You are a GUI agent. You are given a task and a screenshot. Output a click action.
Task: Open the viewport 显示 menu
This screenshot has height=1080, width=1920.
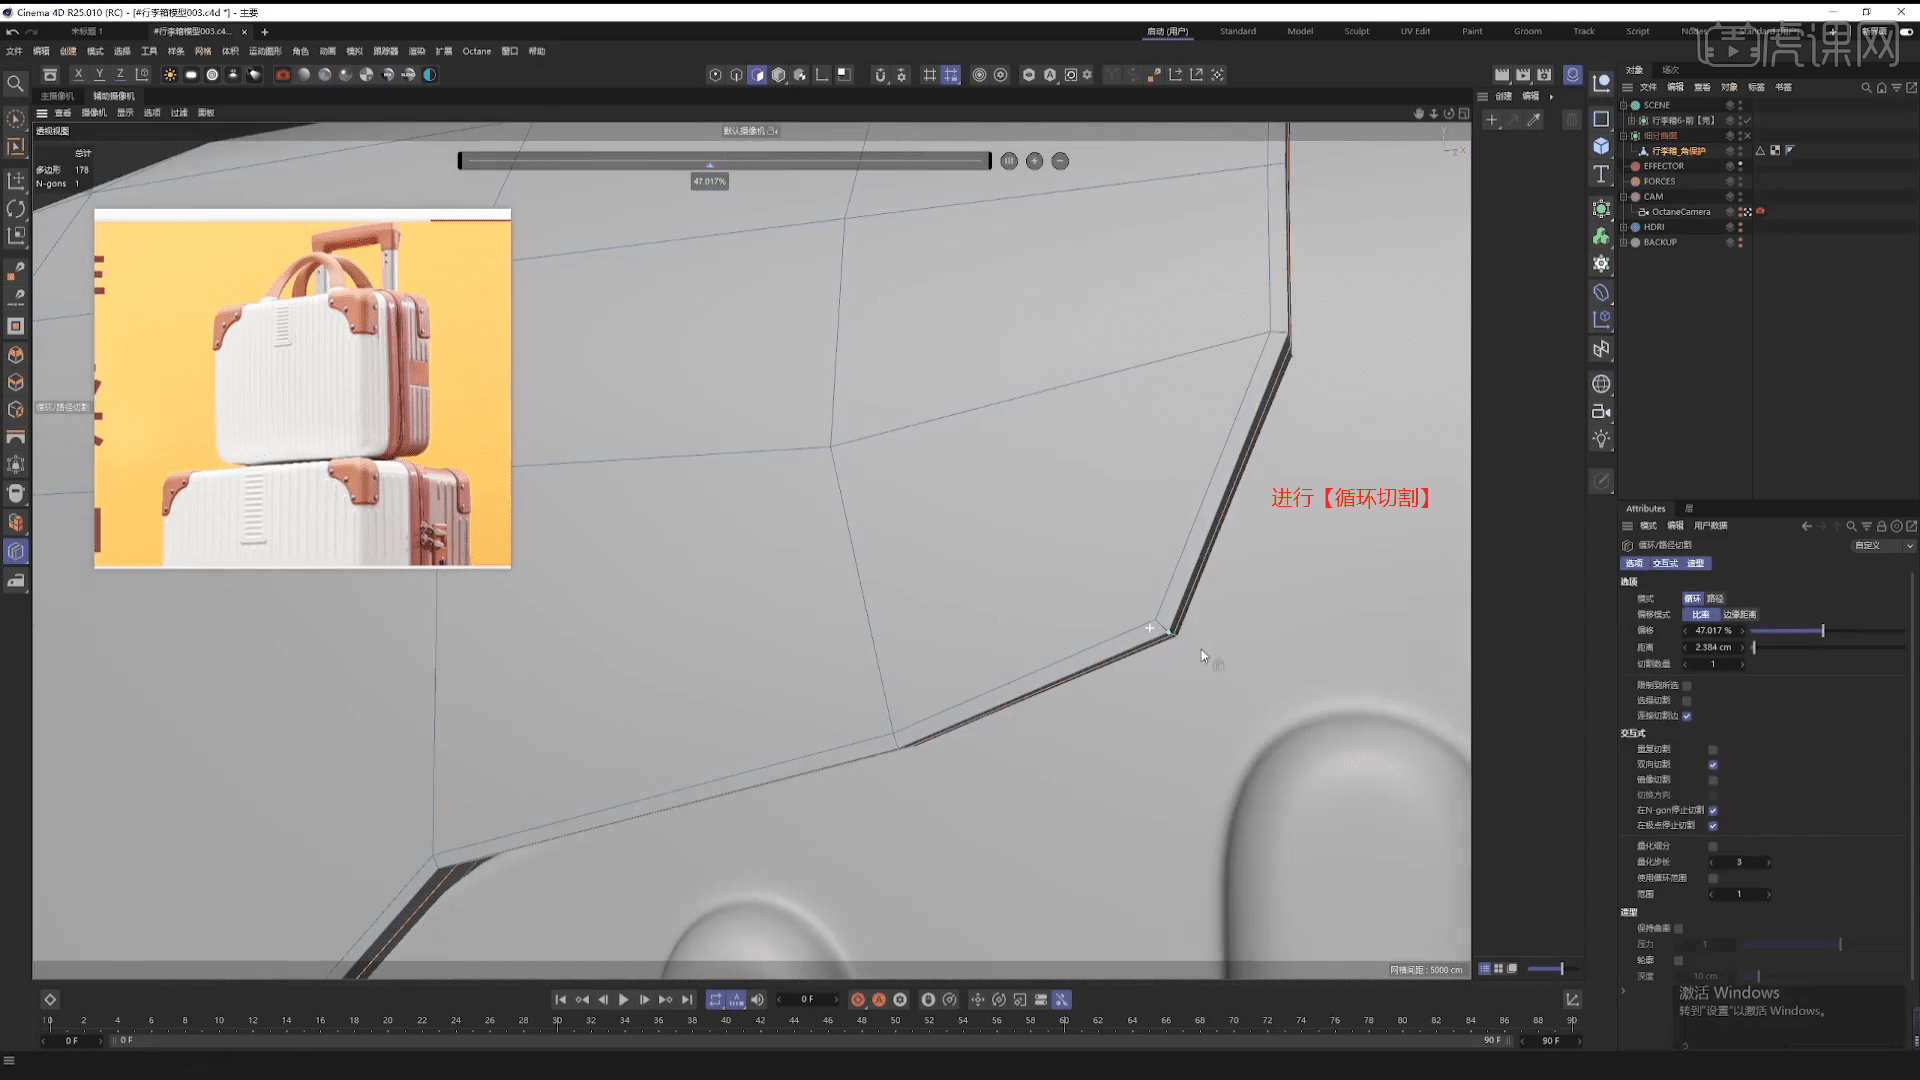(x=125, y=113)
